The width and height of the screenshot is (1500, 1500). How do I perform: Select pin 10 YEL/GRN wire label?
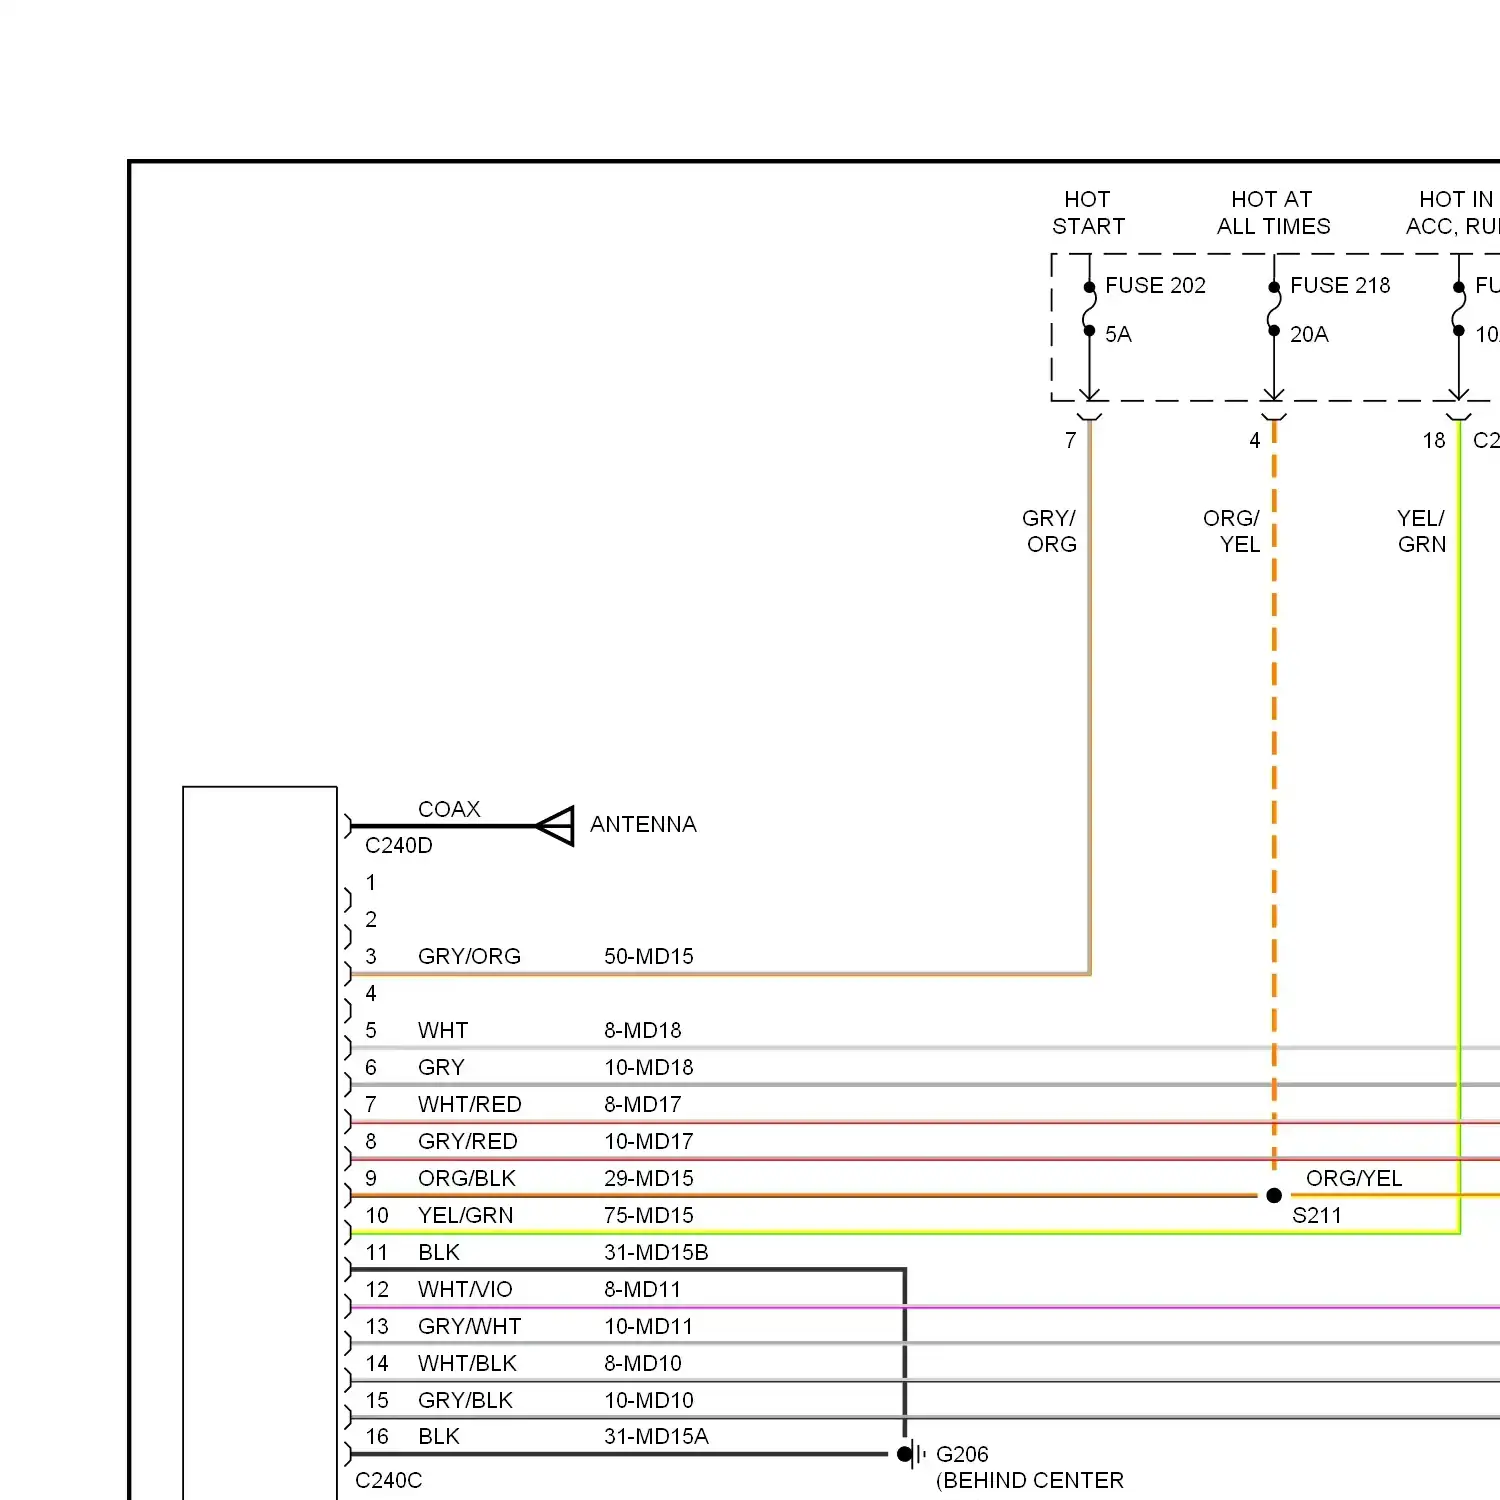click(x=466, y=1215)
